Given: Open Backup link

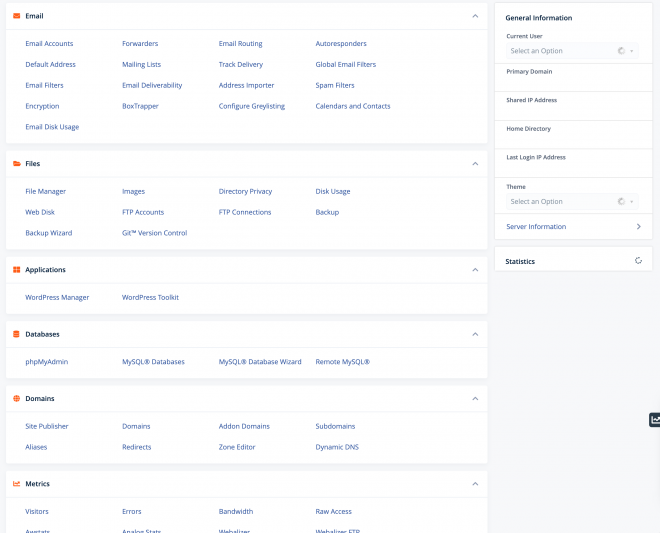Looking at the screenshot, I should (x=327, y=212).
